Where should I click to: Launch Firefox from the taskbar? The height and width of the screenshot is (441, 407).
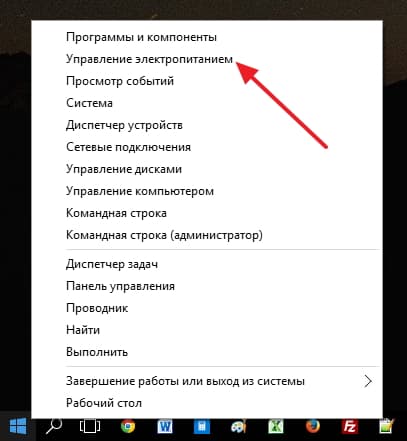tap(313, 426)
